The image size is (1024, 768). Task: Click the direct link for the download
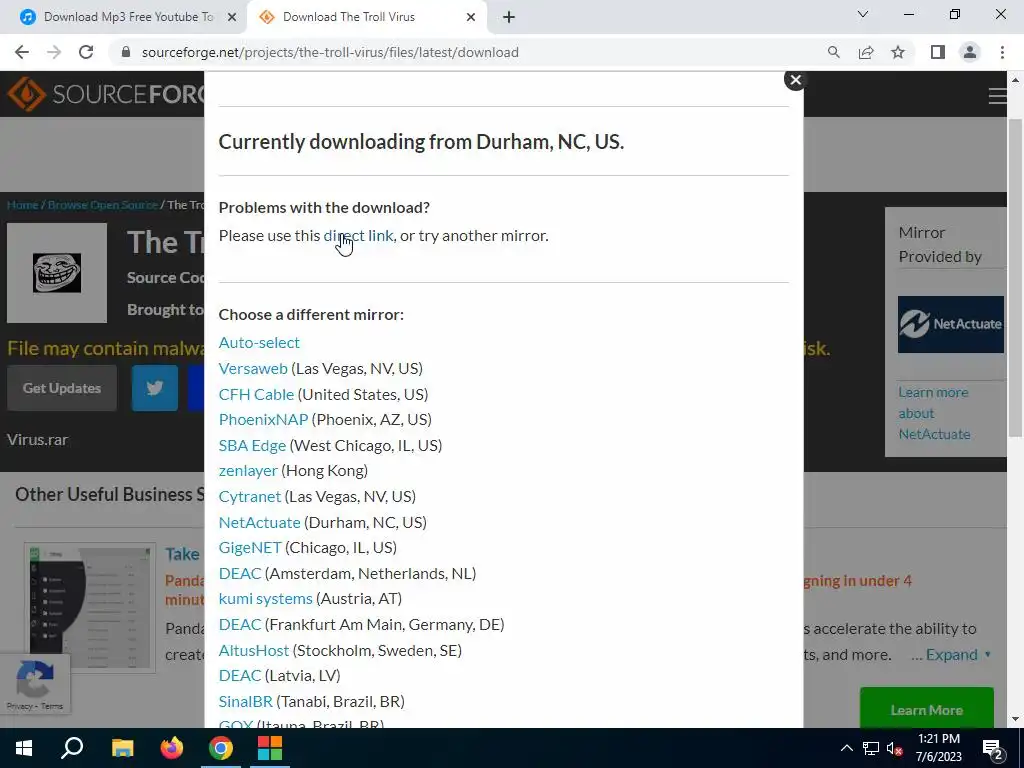[x=359, y=236]
